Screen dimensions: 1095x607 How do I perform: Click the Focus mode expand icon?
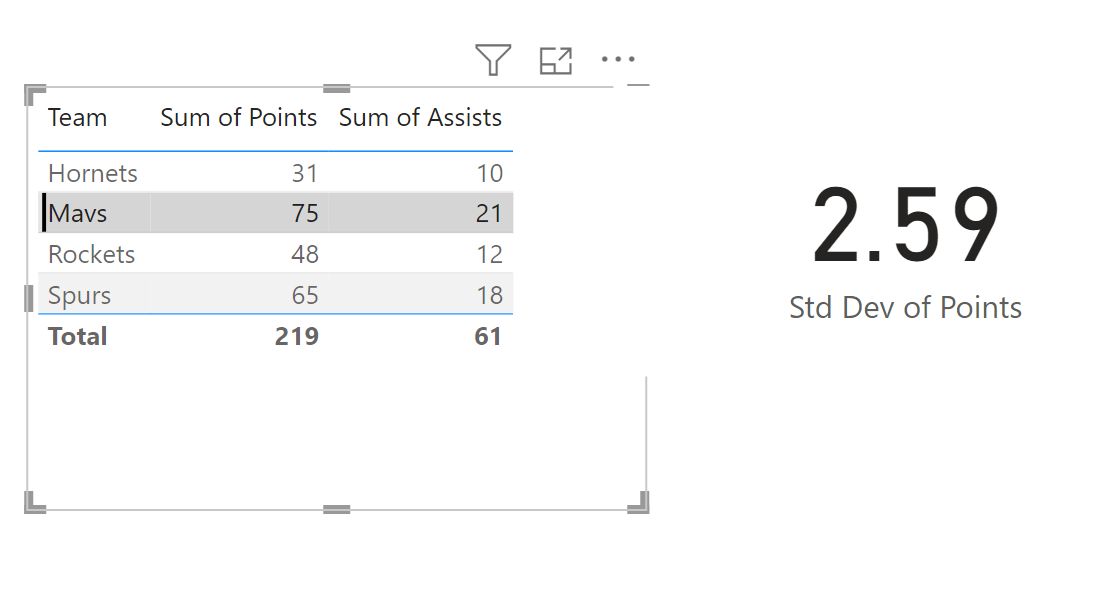point(556,61)
